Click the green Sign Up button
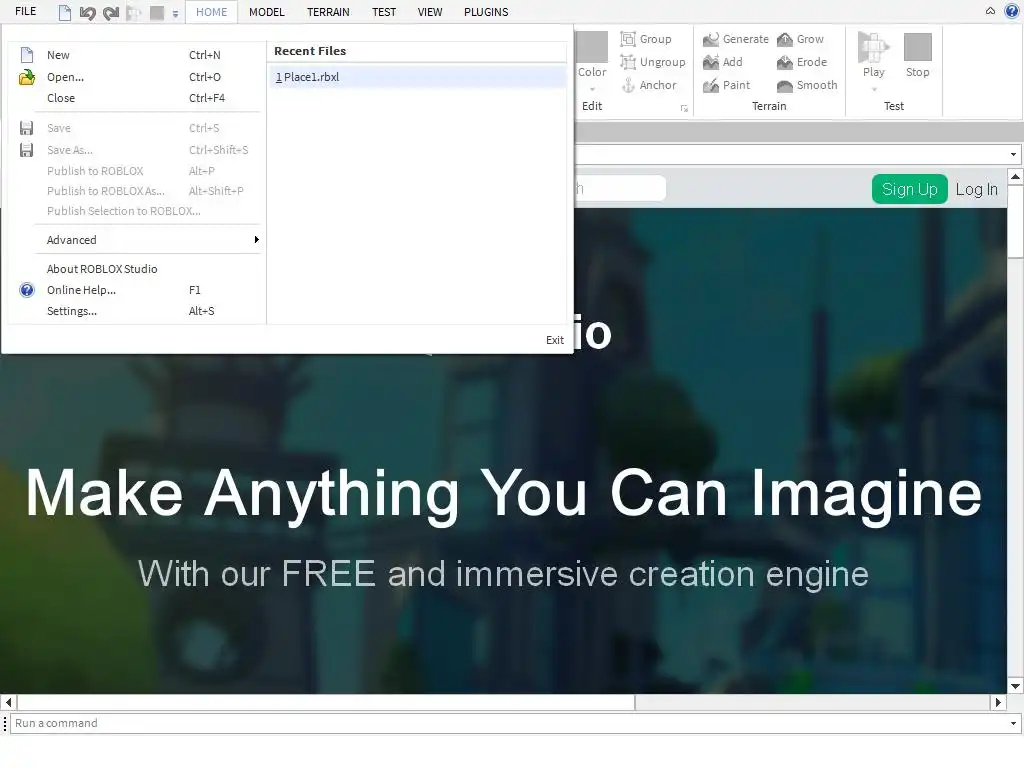1024x768 pixels. [x=910, y=189]
